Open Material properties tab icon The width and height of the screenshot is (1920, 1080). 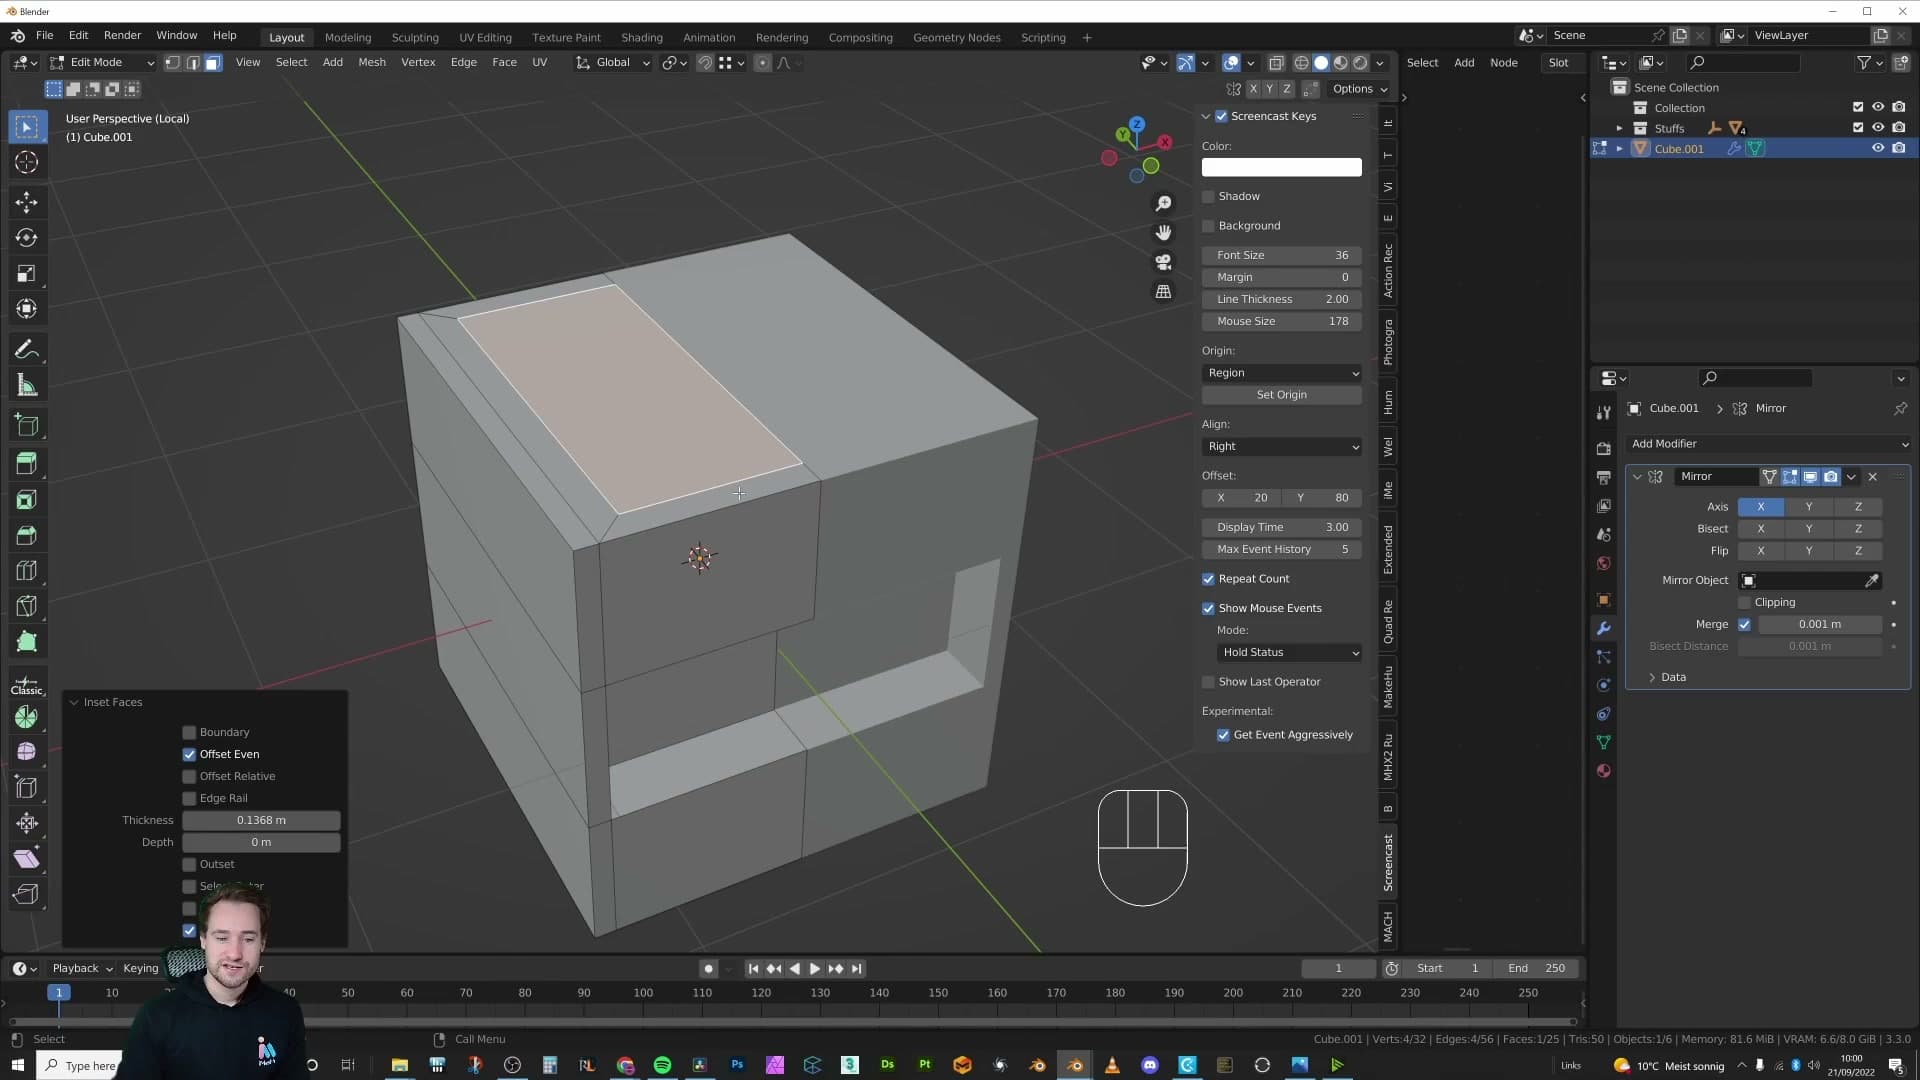pyautogui.click(x=1604, y=771)
